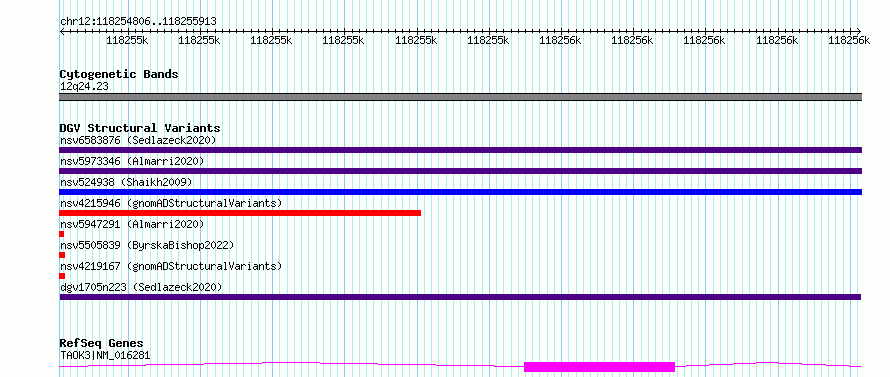Click the nsv5505839 (ByrskaBishop2022) label
Viewport: 890px width, 377px height.
(147, 245)
